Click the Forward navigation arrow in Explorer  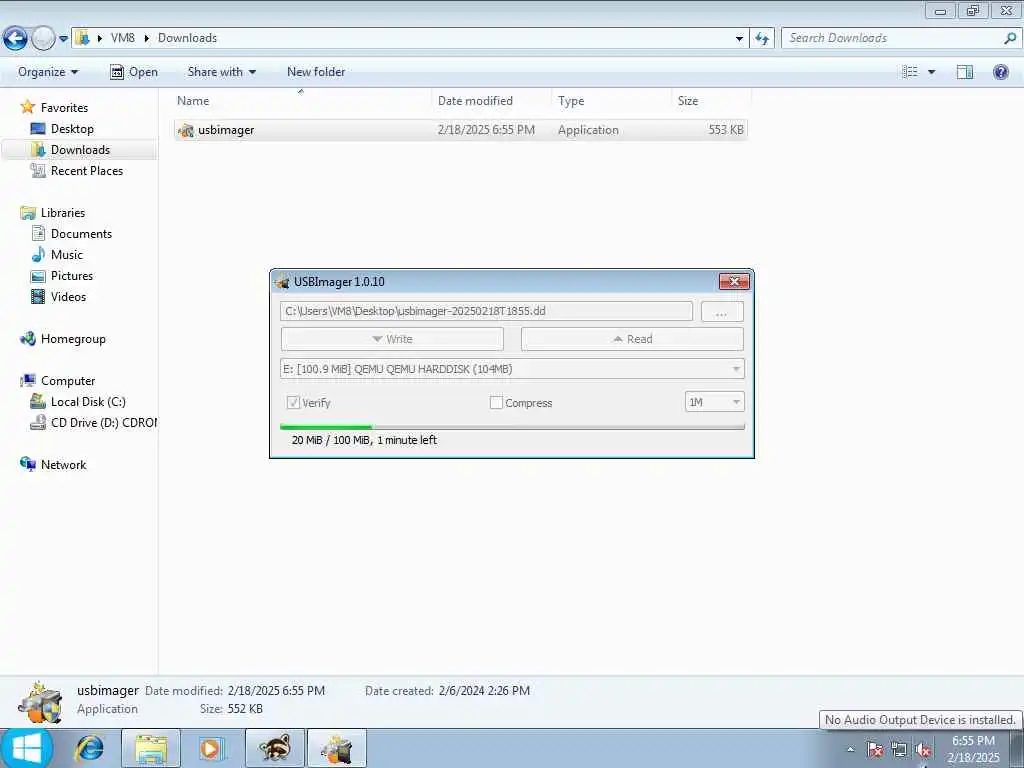43,39
